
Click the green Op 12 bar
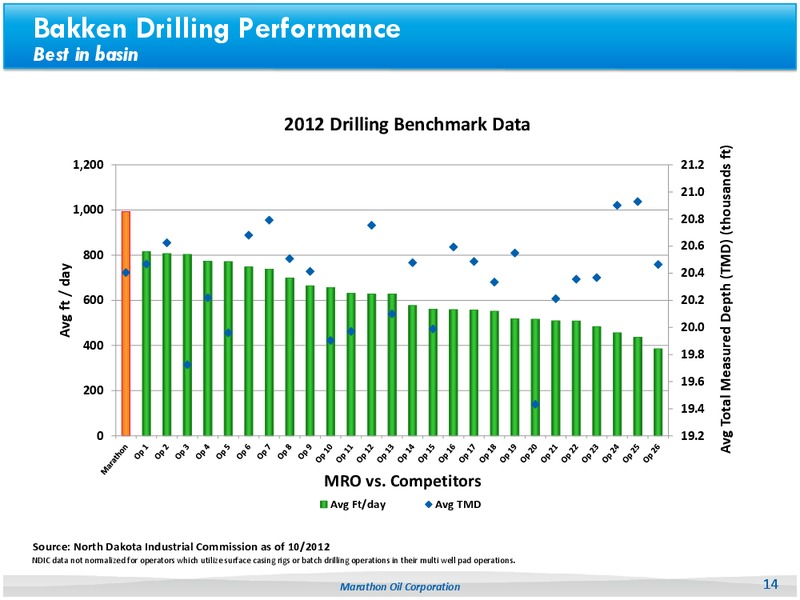371,365
